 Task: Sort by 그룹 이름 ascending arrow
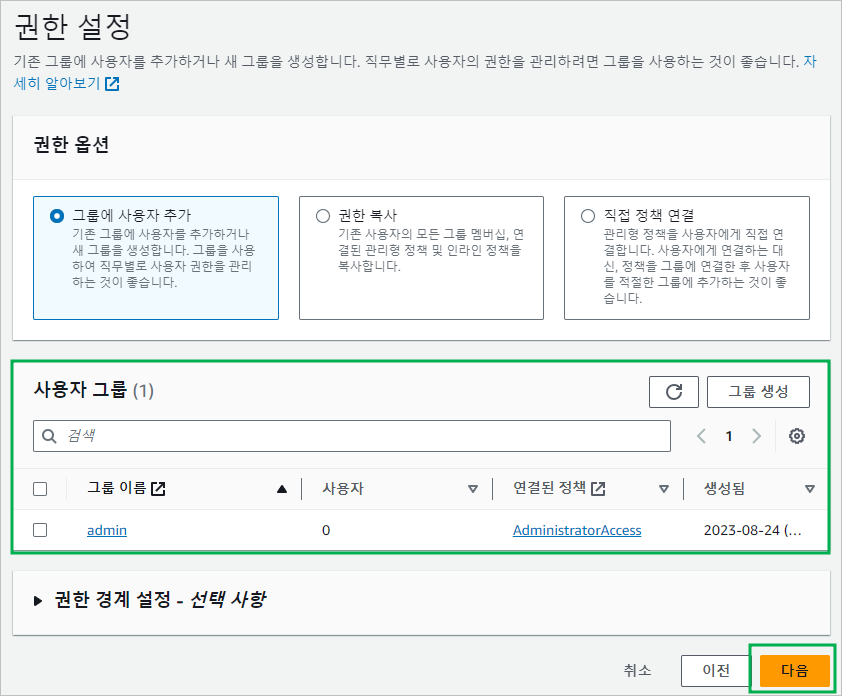(x=282, y=489)
